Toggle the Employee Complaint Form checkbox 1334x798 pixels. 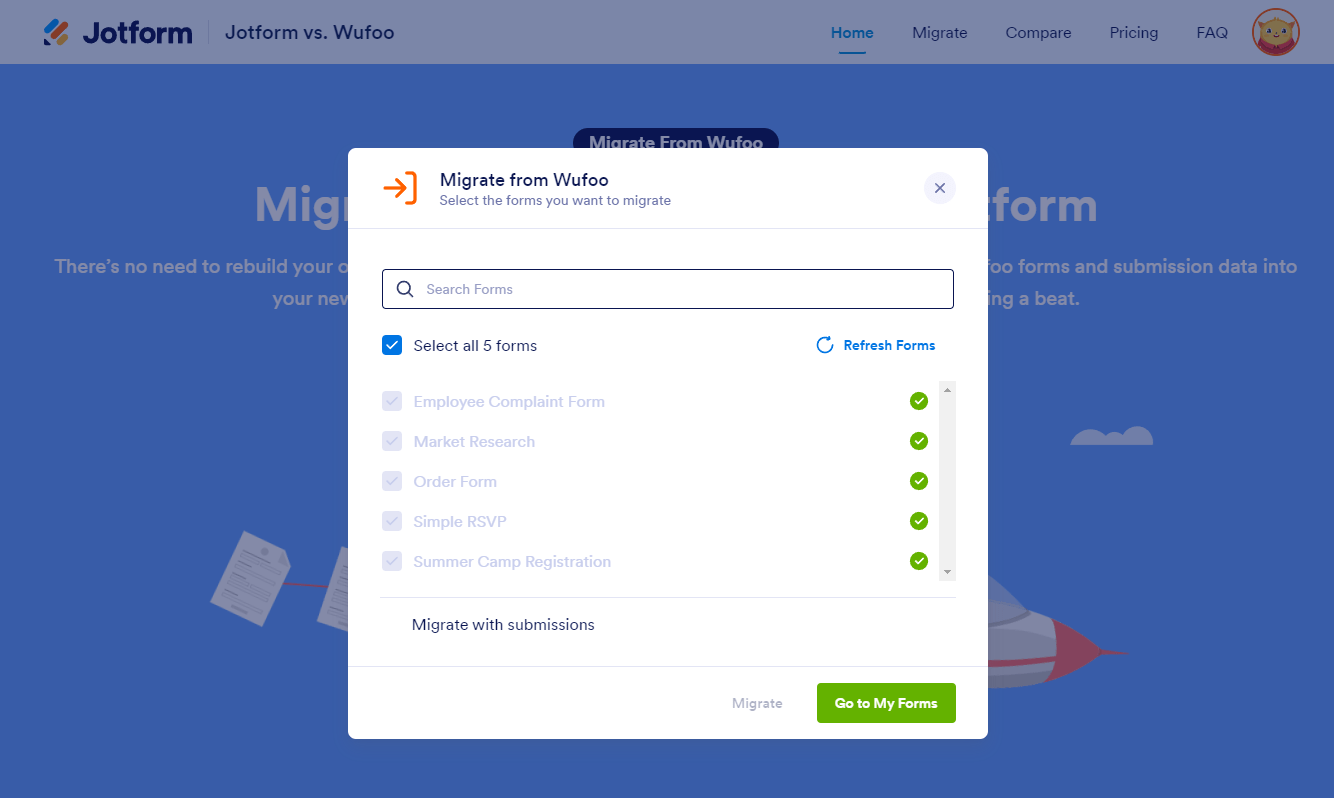click(392, 401)
